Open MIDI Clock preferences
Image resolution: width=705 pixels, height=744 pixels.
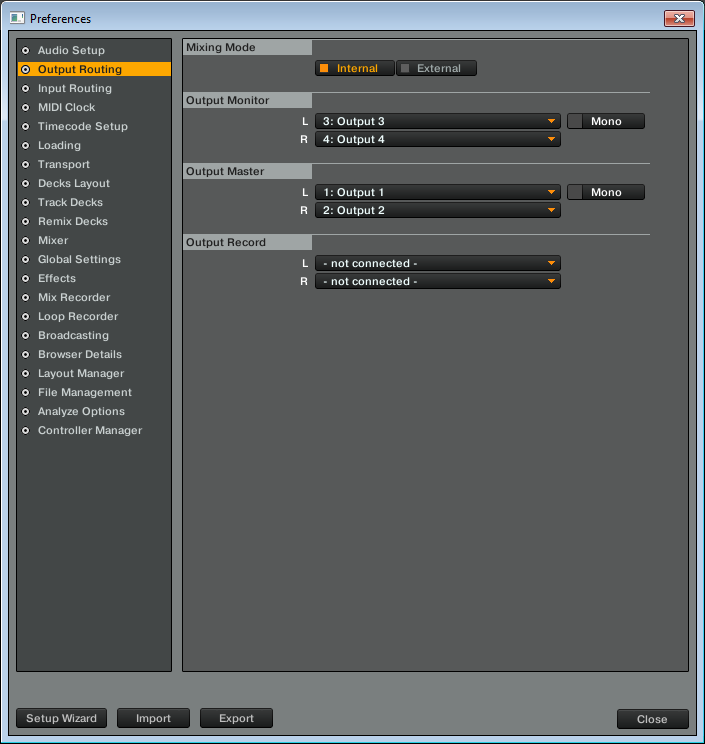94,107
